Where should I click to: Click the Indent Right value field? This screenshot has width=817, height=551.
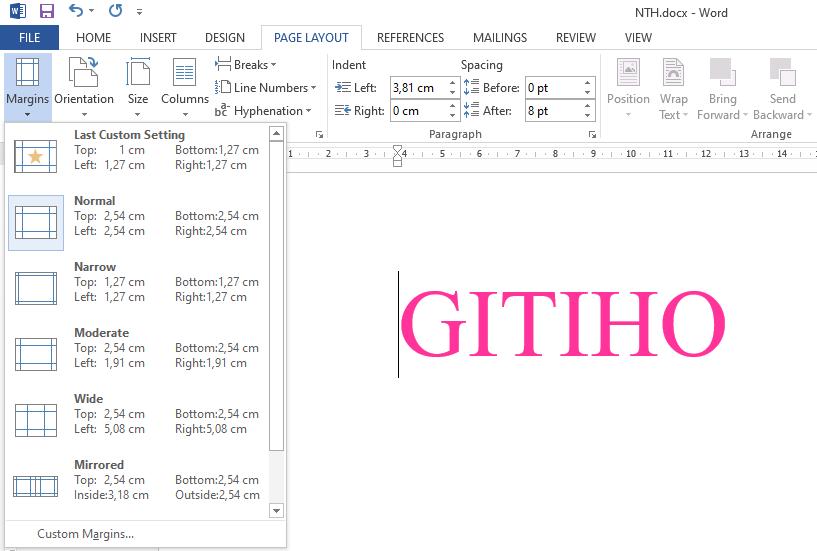click(418, 111)
